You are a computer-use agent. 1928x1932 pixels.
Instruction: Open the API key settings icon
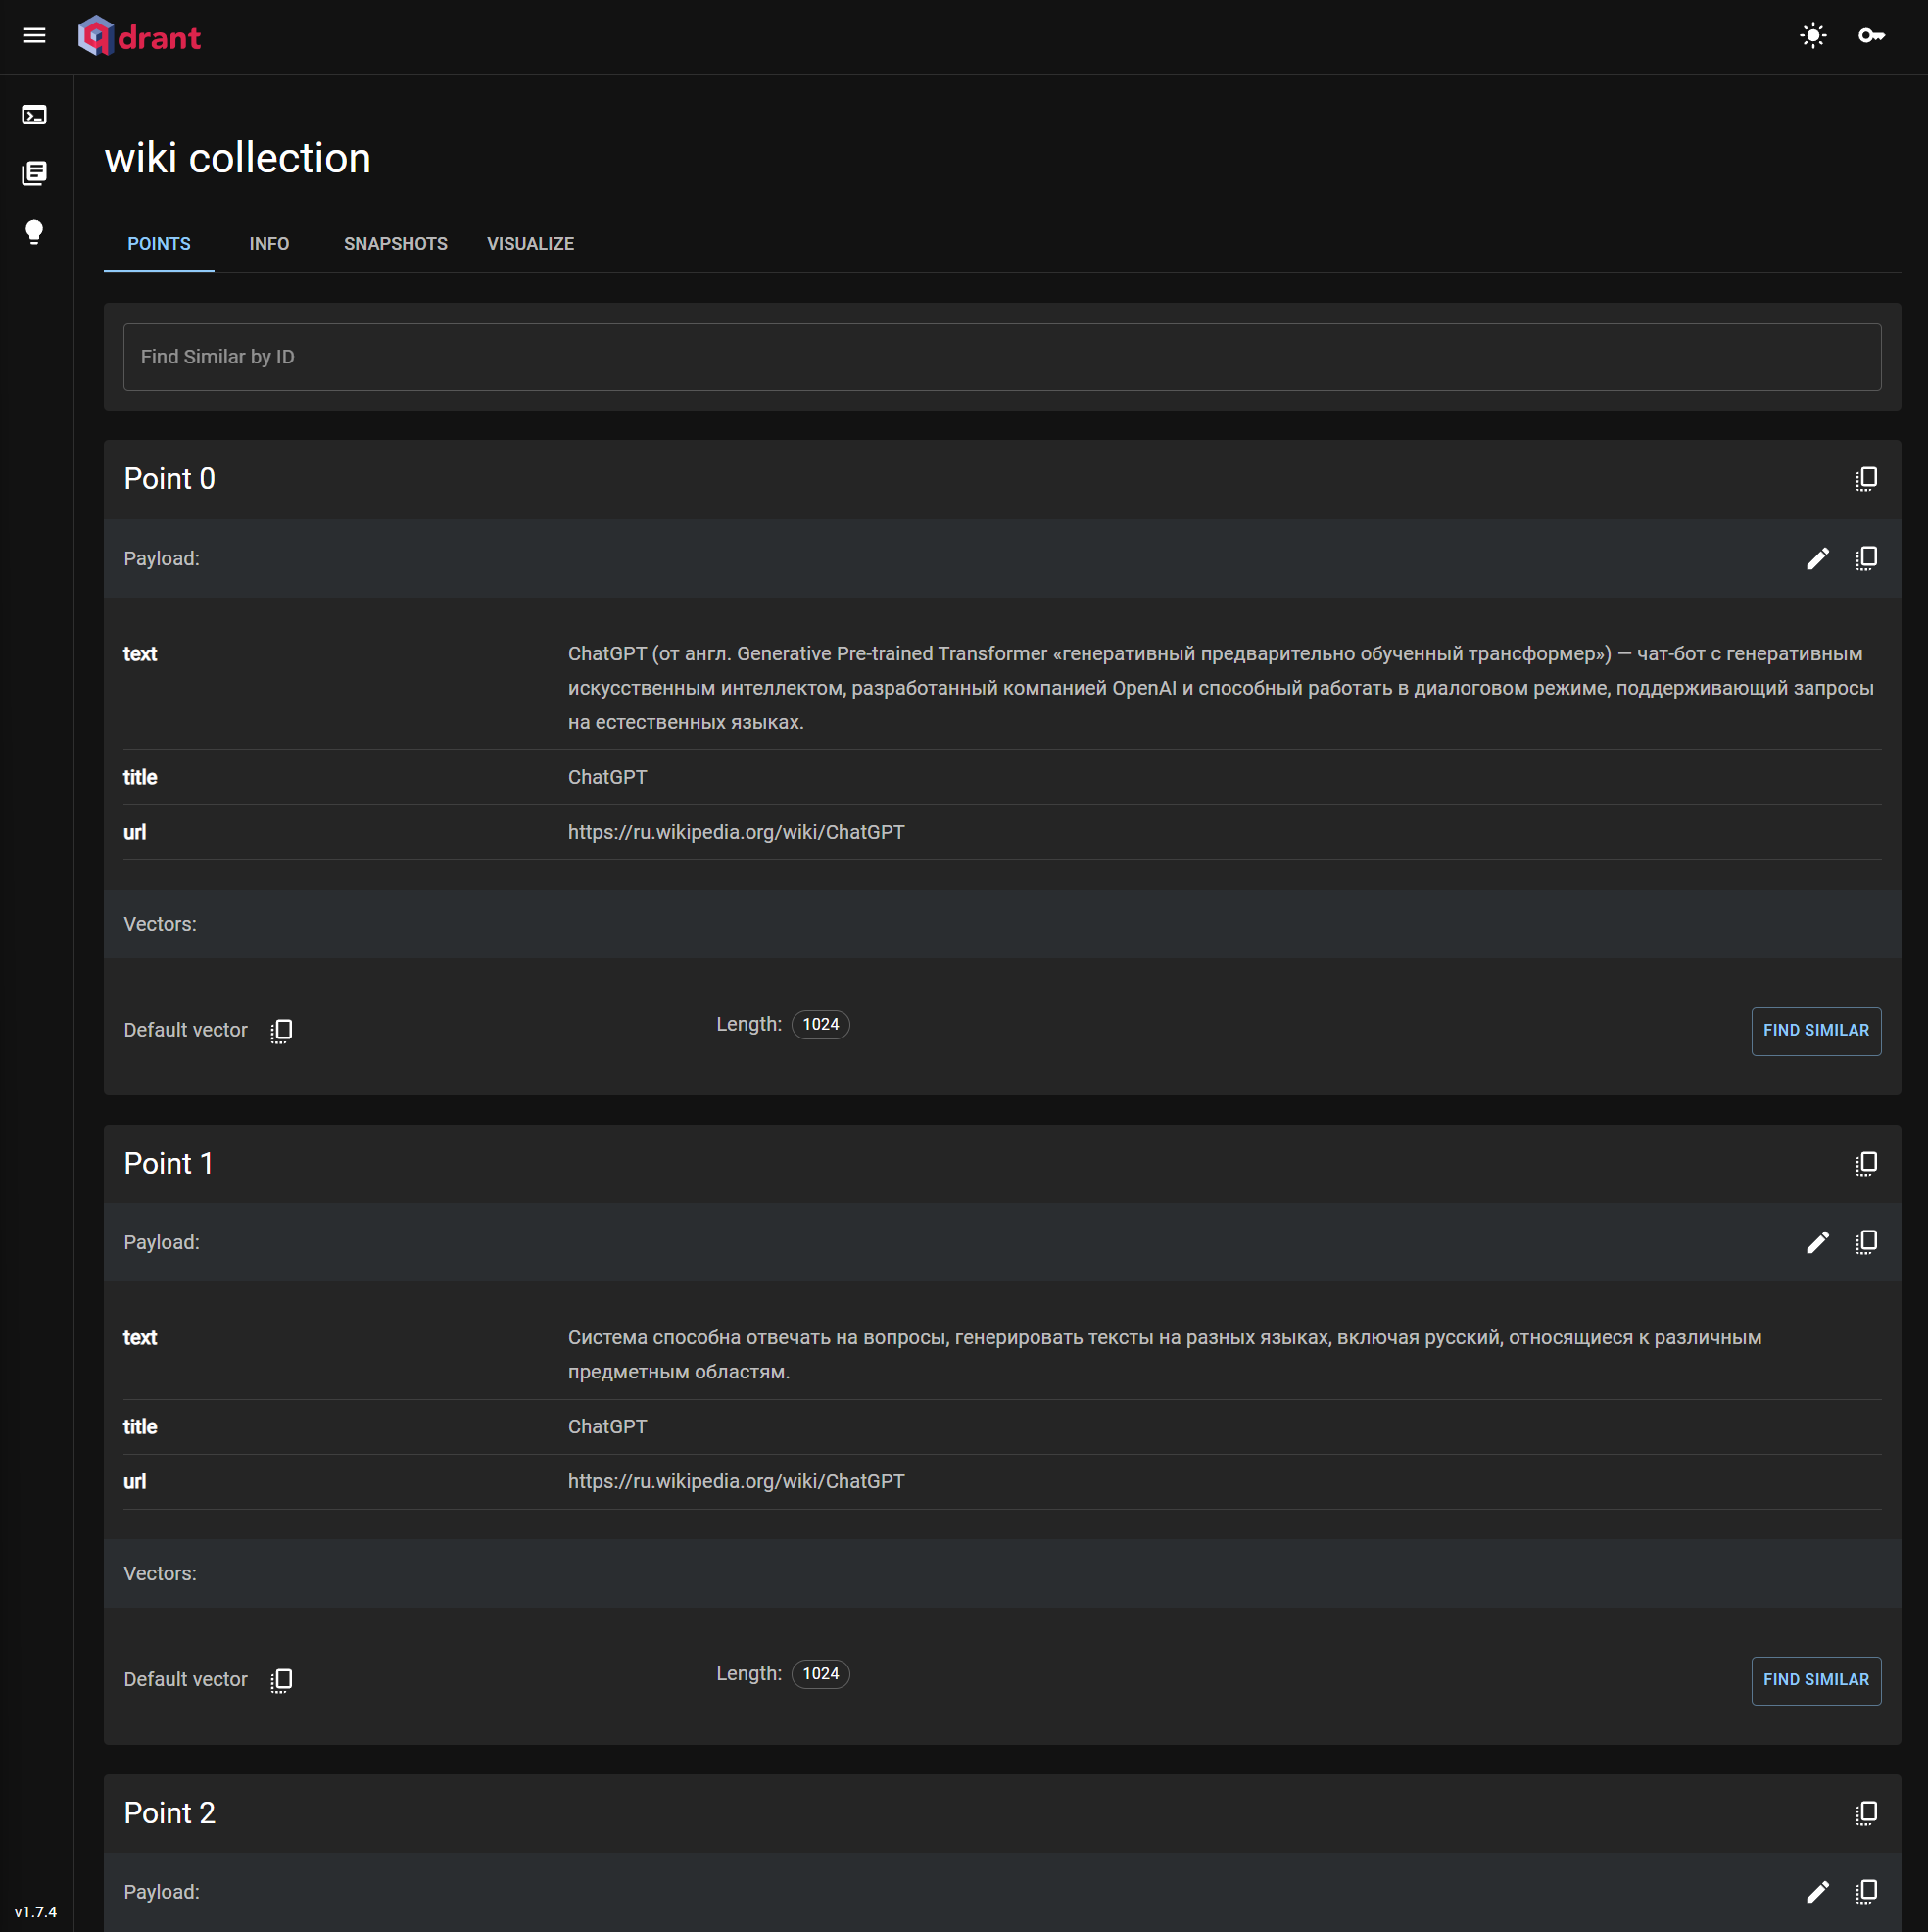(x=1871, y=36)
